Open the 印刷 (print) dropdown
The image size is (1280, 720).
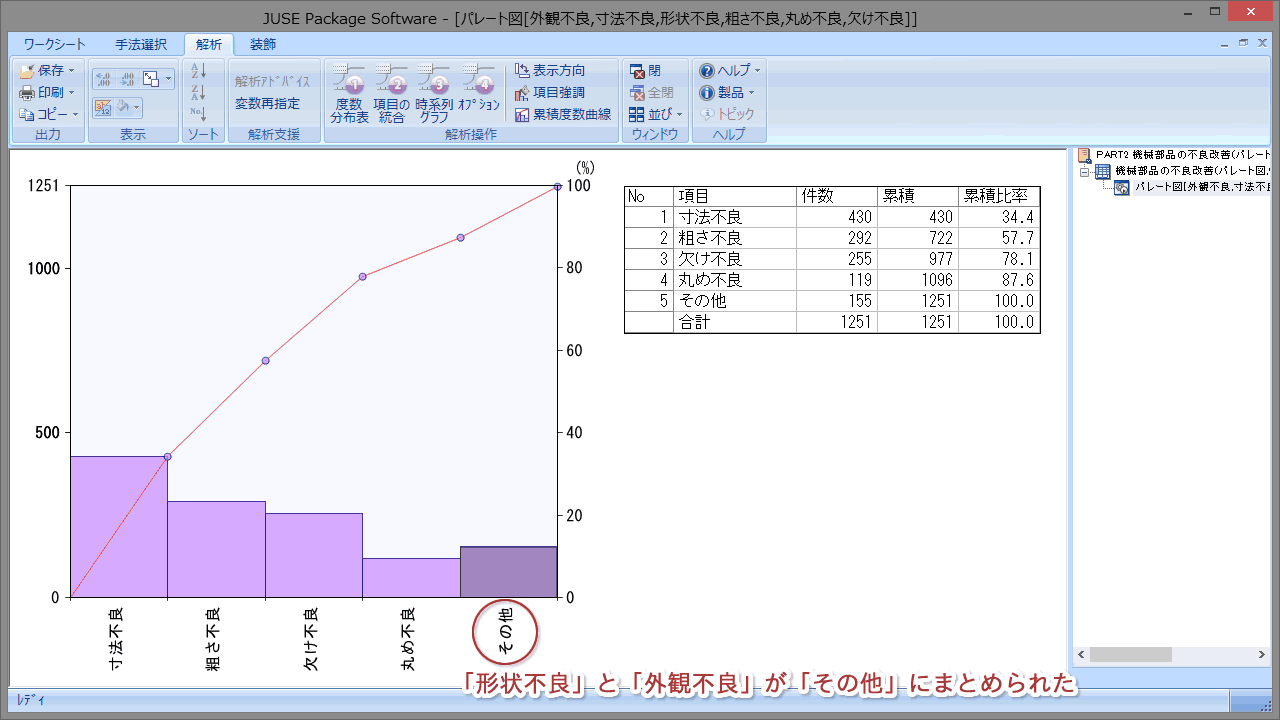[47, 92]
